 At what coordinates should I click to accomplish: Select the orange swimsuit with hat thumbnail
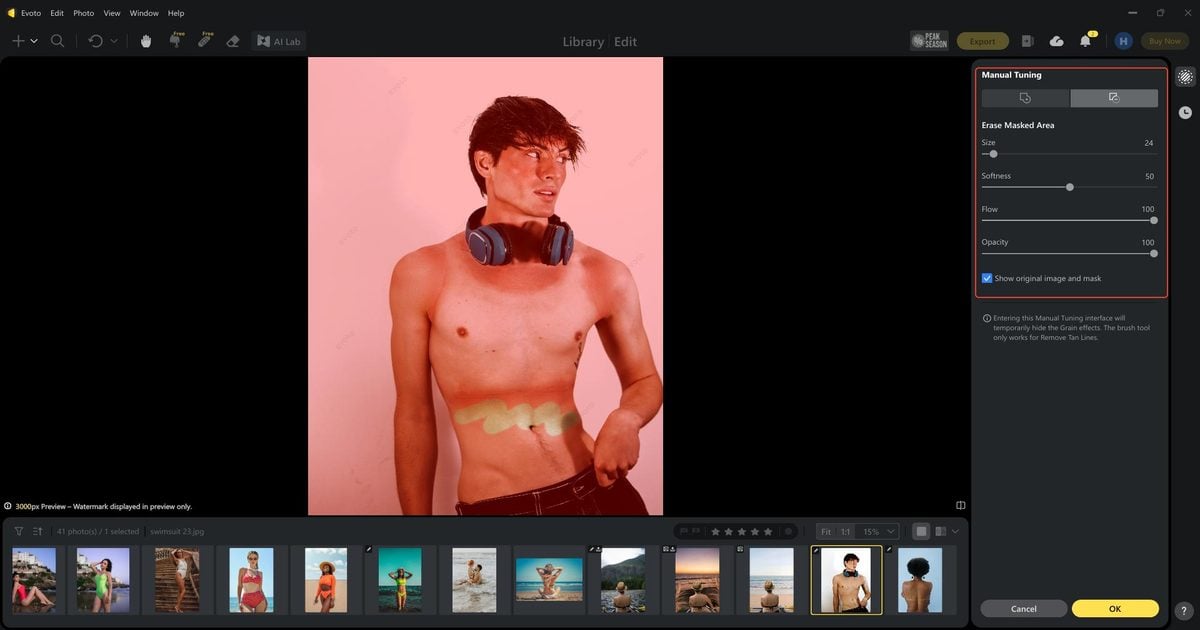coord(326,580)
